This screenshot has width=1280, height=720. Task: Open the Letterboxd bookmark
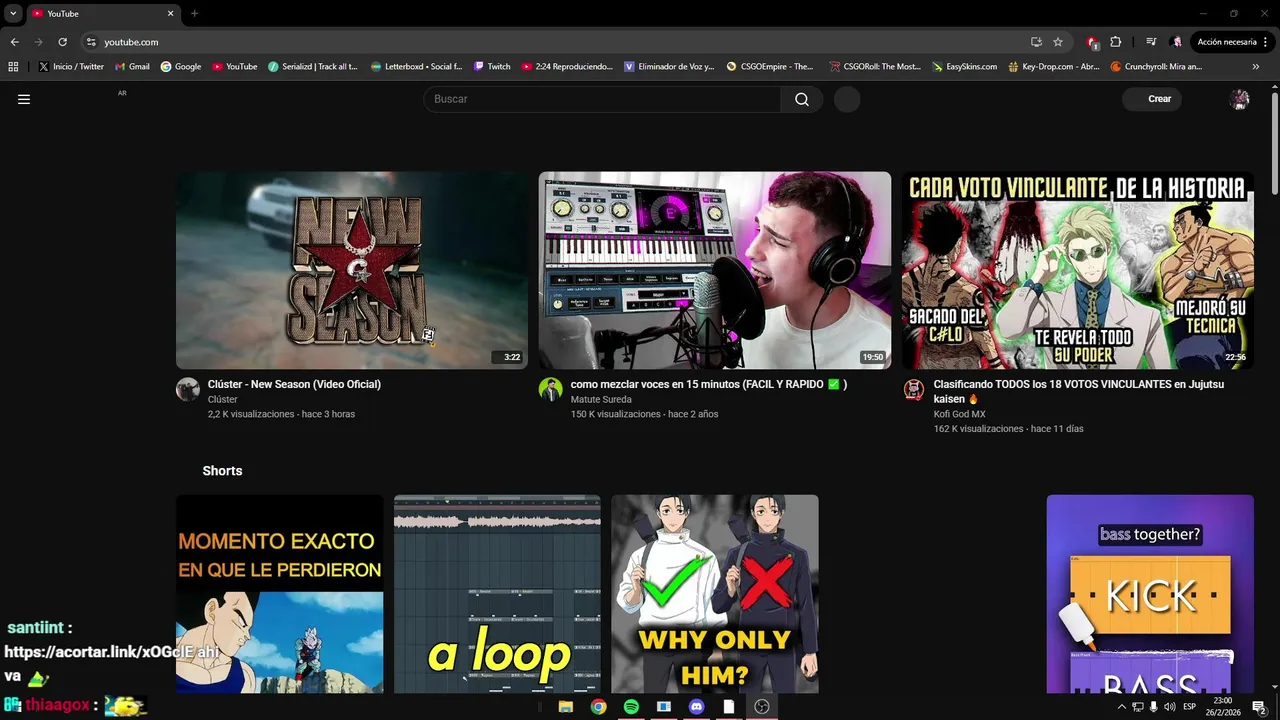416,67
